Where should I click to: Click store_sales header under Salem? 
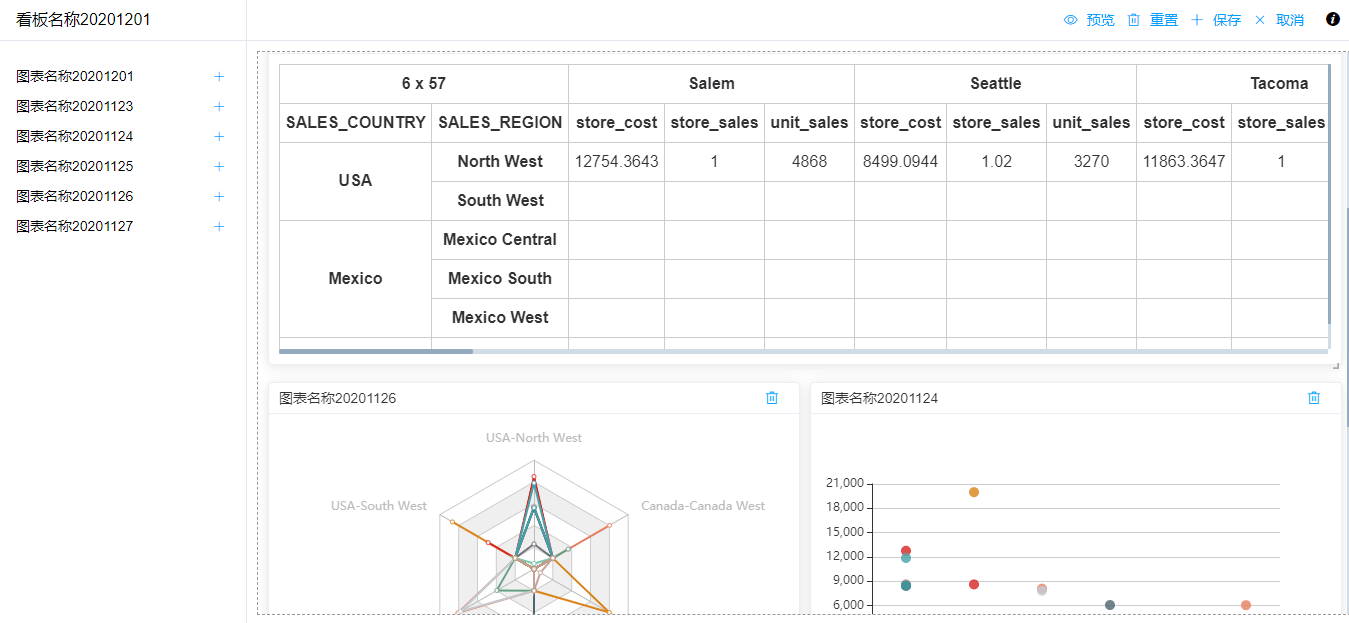coord(715,123)
